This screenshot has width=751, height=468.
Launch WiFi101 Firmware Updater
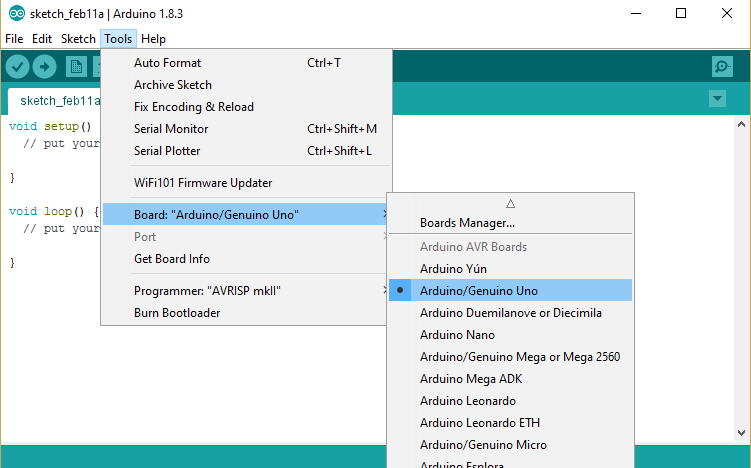click(245, 183)
